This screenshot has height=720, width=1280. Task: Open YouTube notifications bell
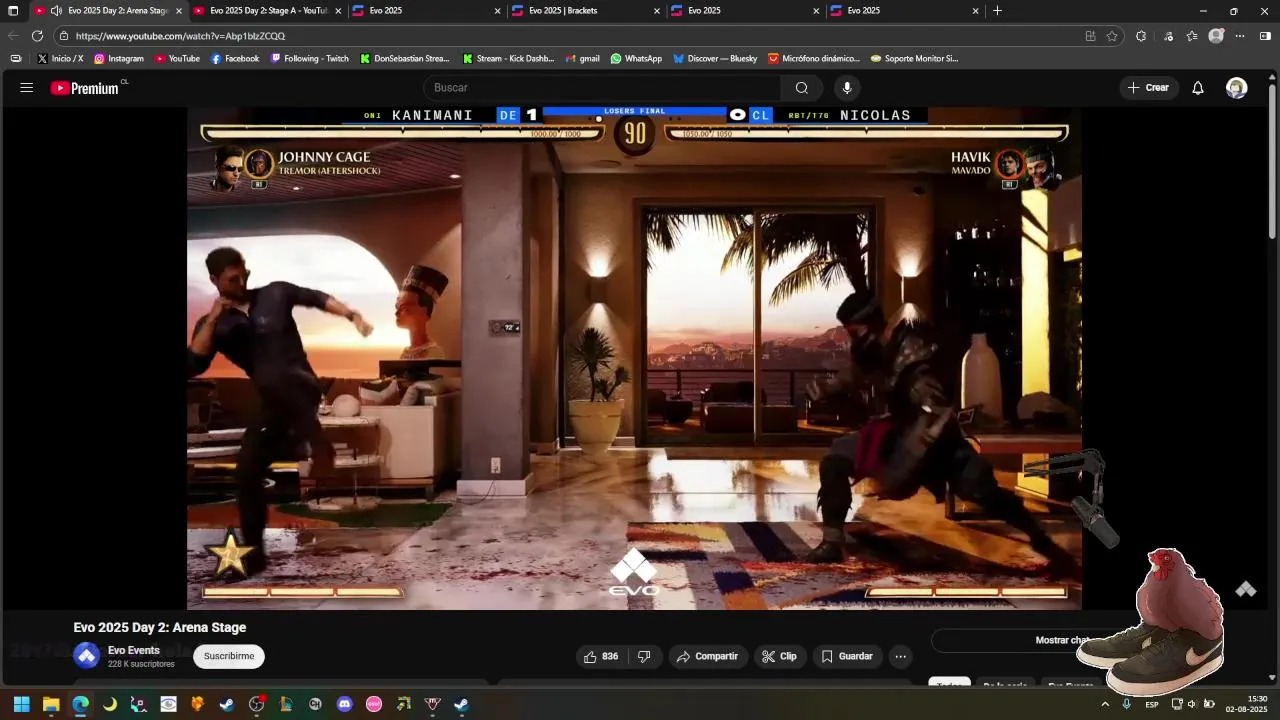coord(1198,88)
